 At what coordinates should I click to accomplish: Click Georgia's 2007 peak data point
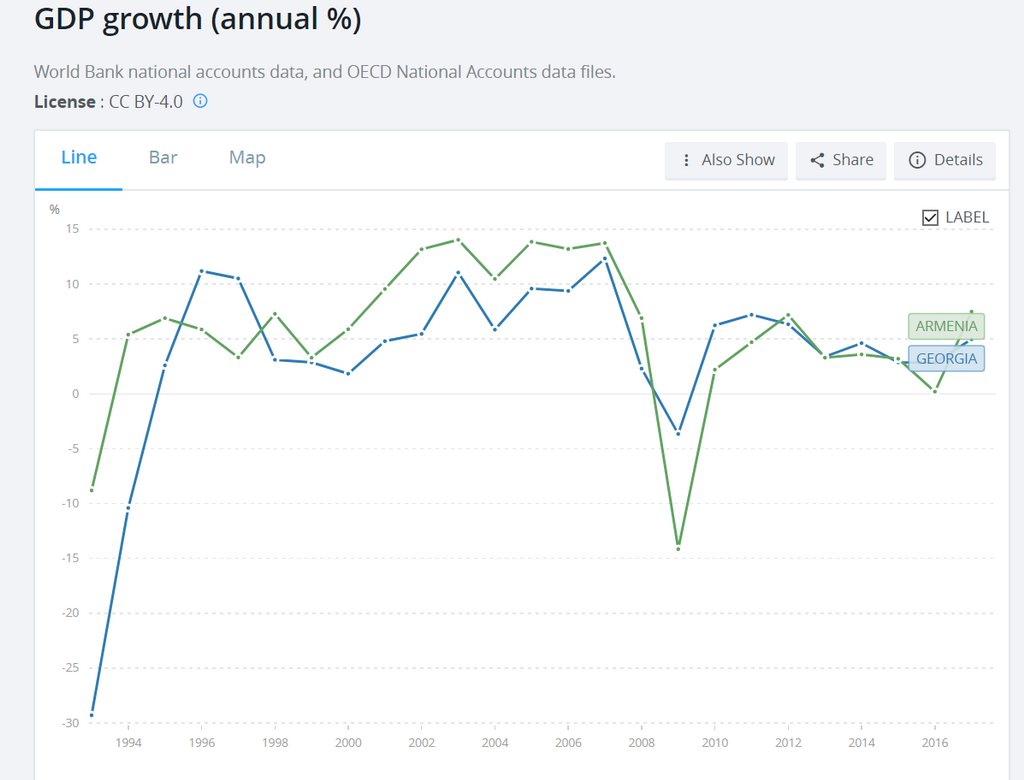(604, 259)
